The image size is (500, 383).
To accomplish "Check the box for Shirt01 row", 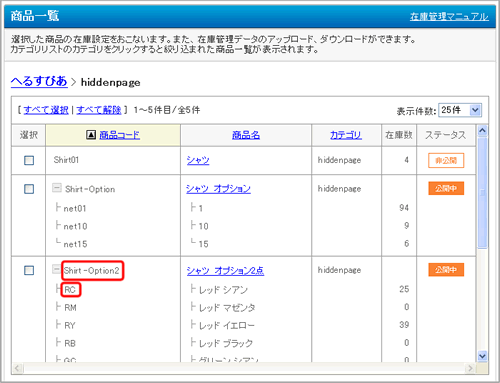I will 29,160.
